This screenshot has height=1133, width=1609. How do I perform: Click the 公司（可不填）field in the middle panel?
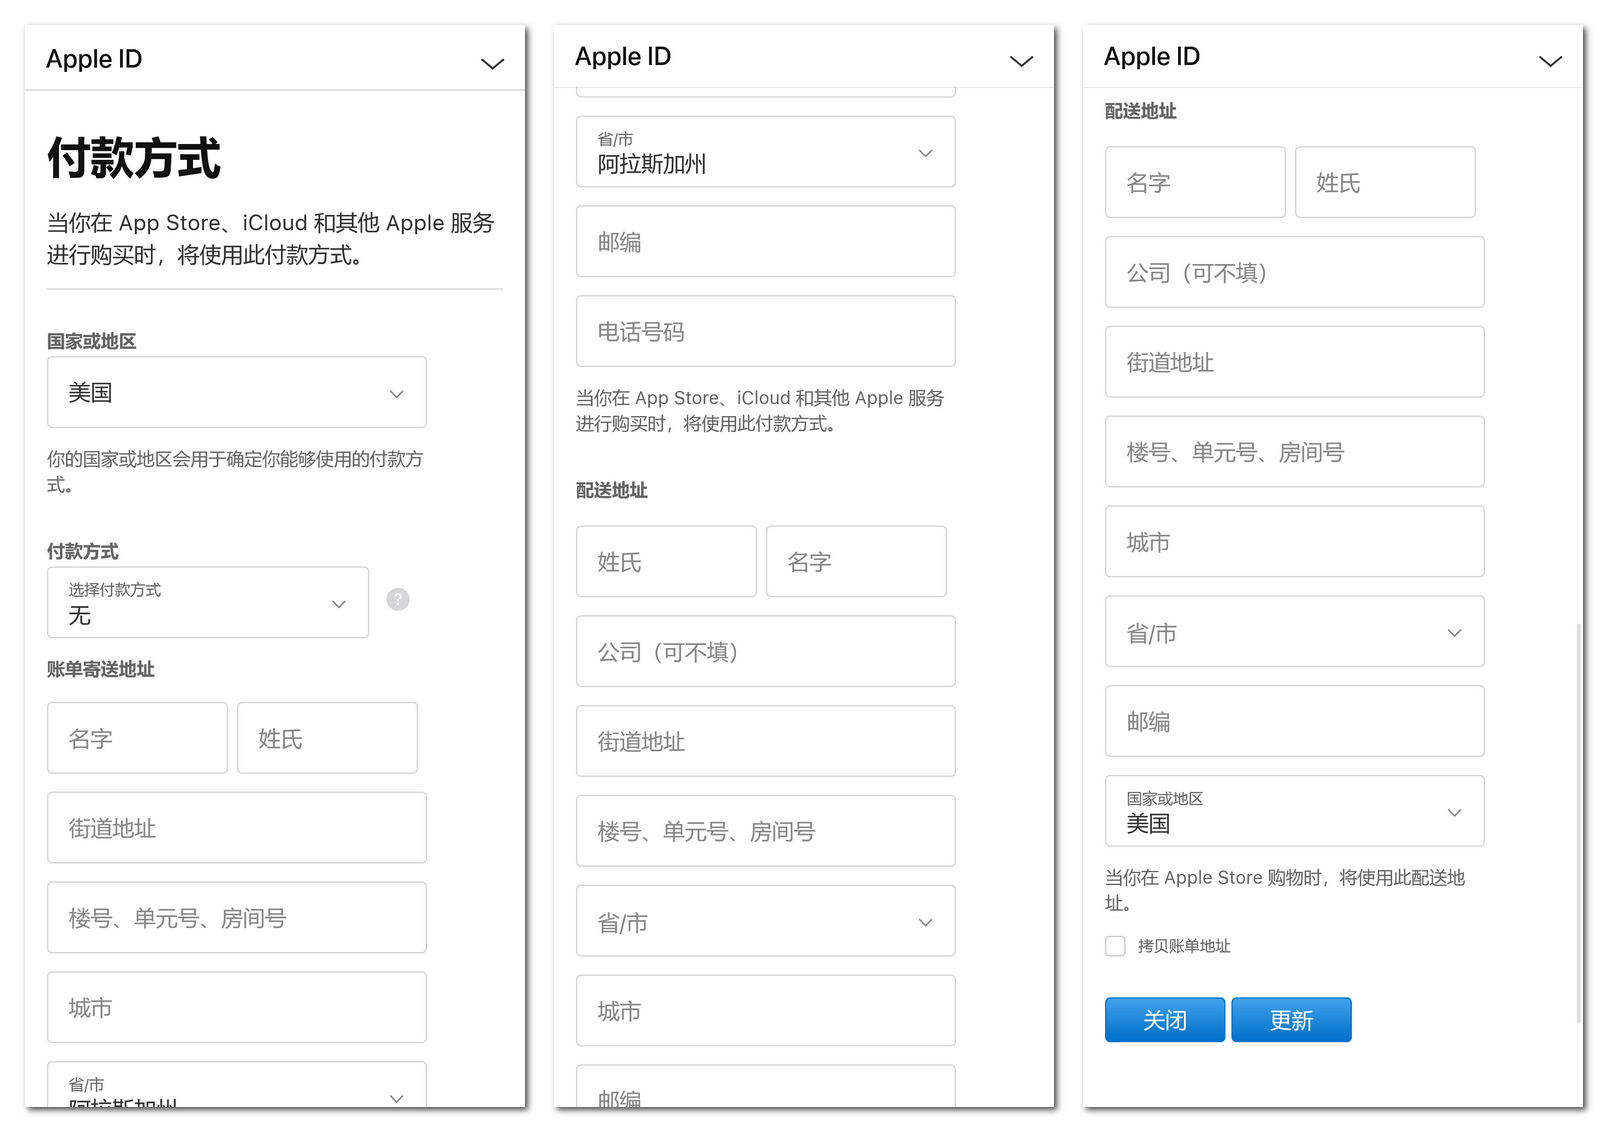pyautogui.click(x=766, y=651)
